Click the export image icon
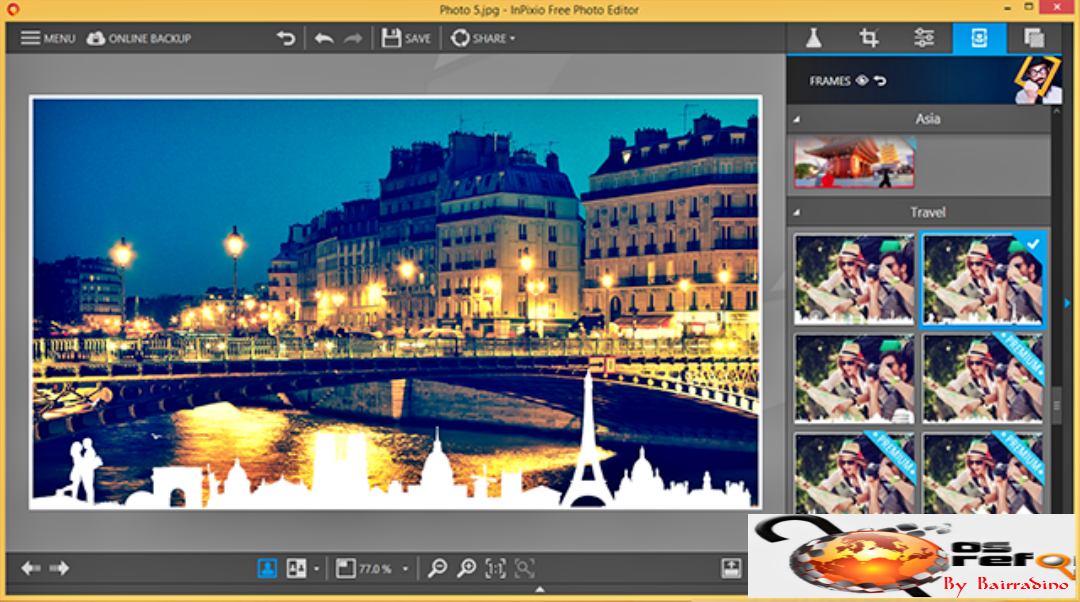 click(731, 568)
